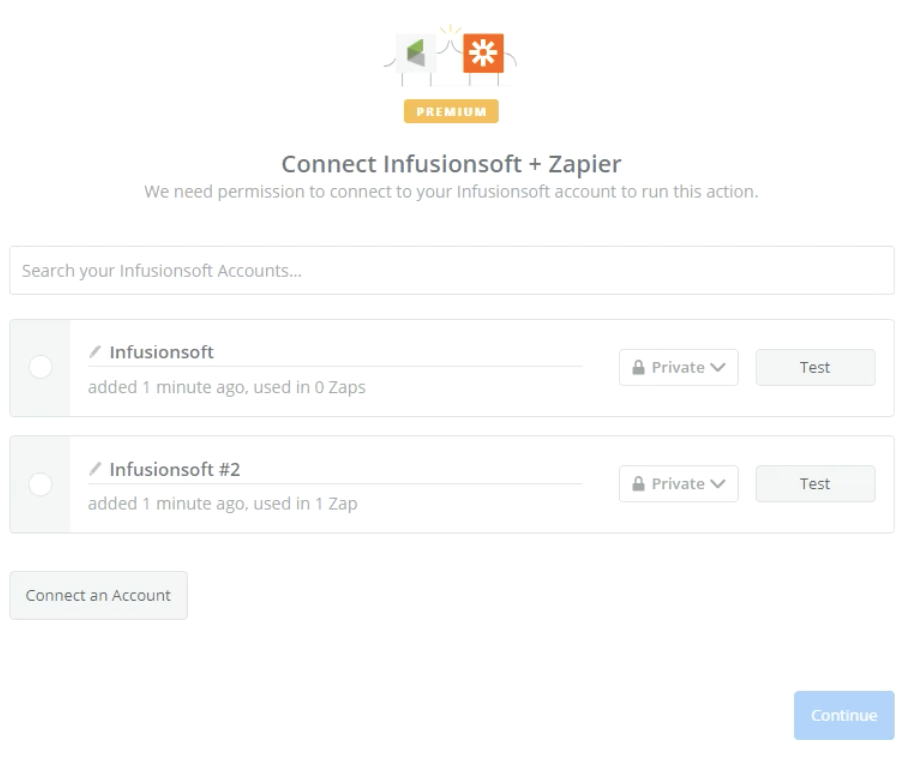Test the Infusionsoft account connection
The image size is (906, 766).
814,368
